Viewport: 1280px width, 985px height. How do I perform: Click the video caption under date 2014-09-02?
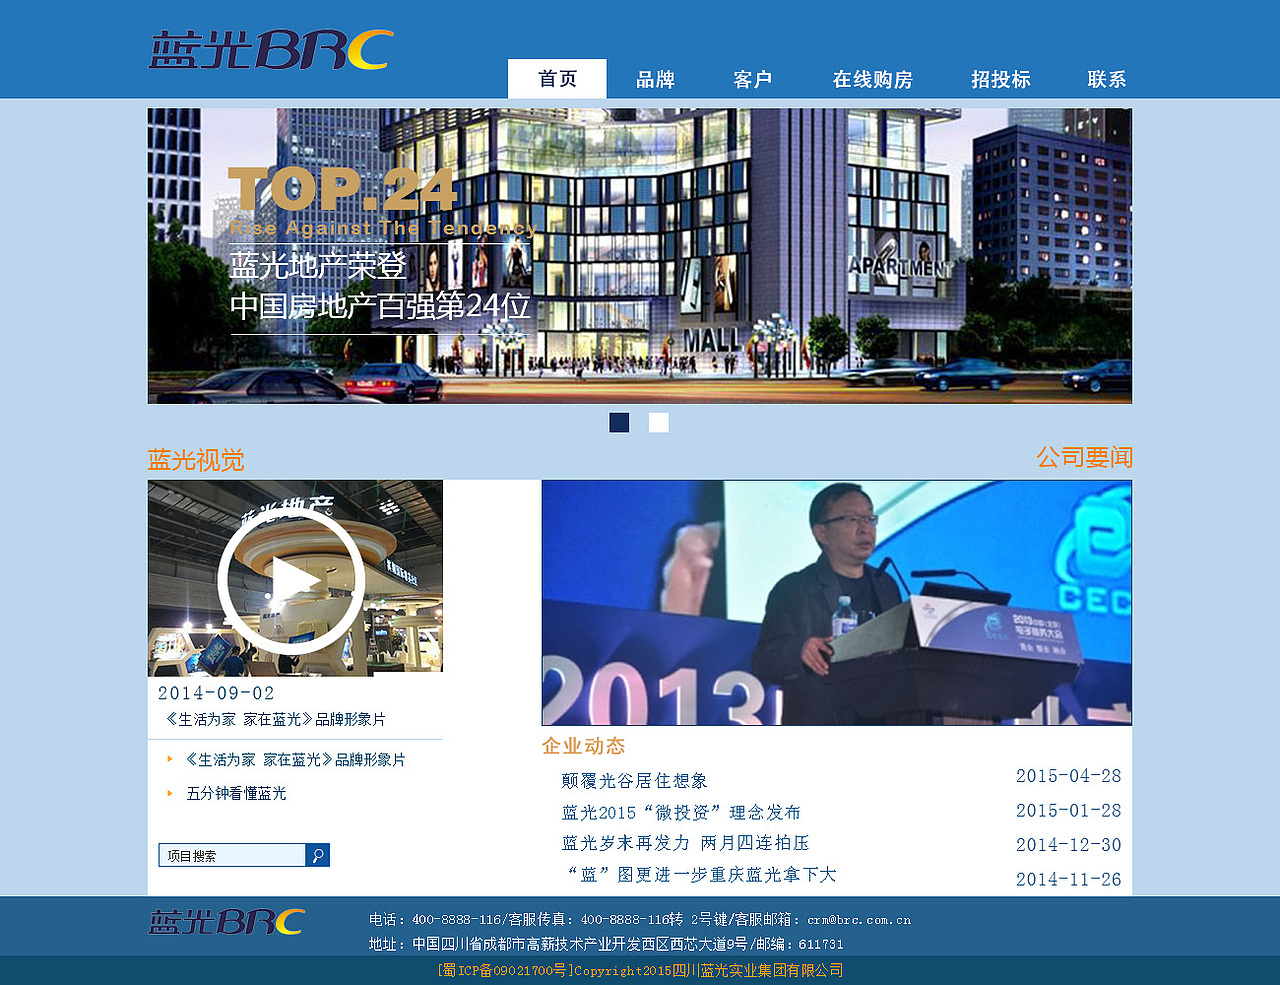tap(275, 719)
